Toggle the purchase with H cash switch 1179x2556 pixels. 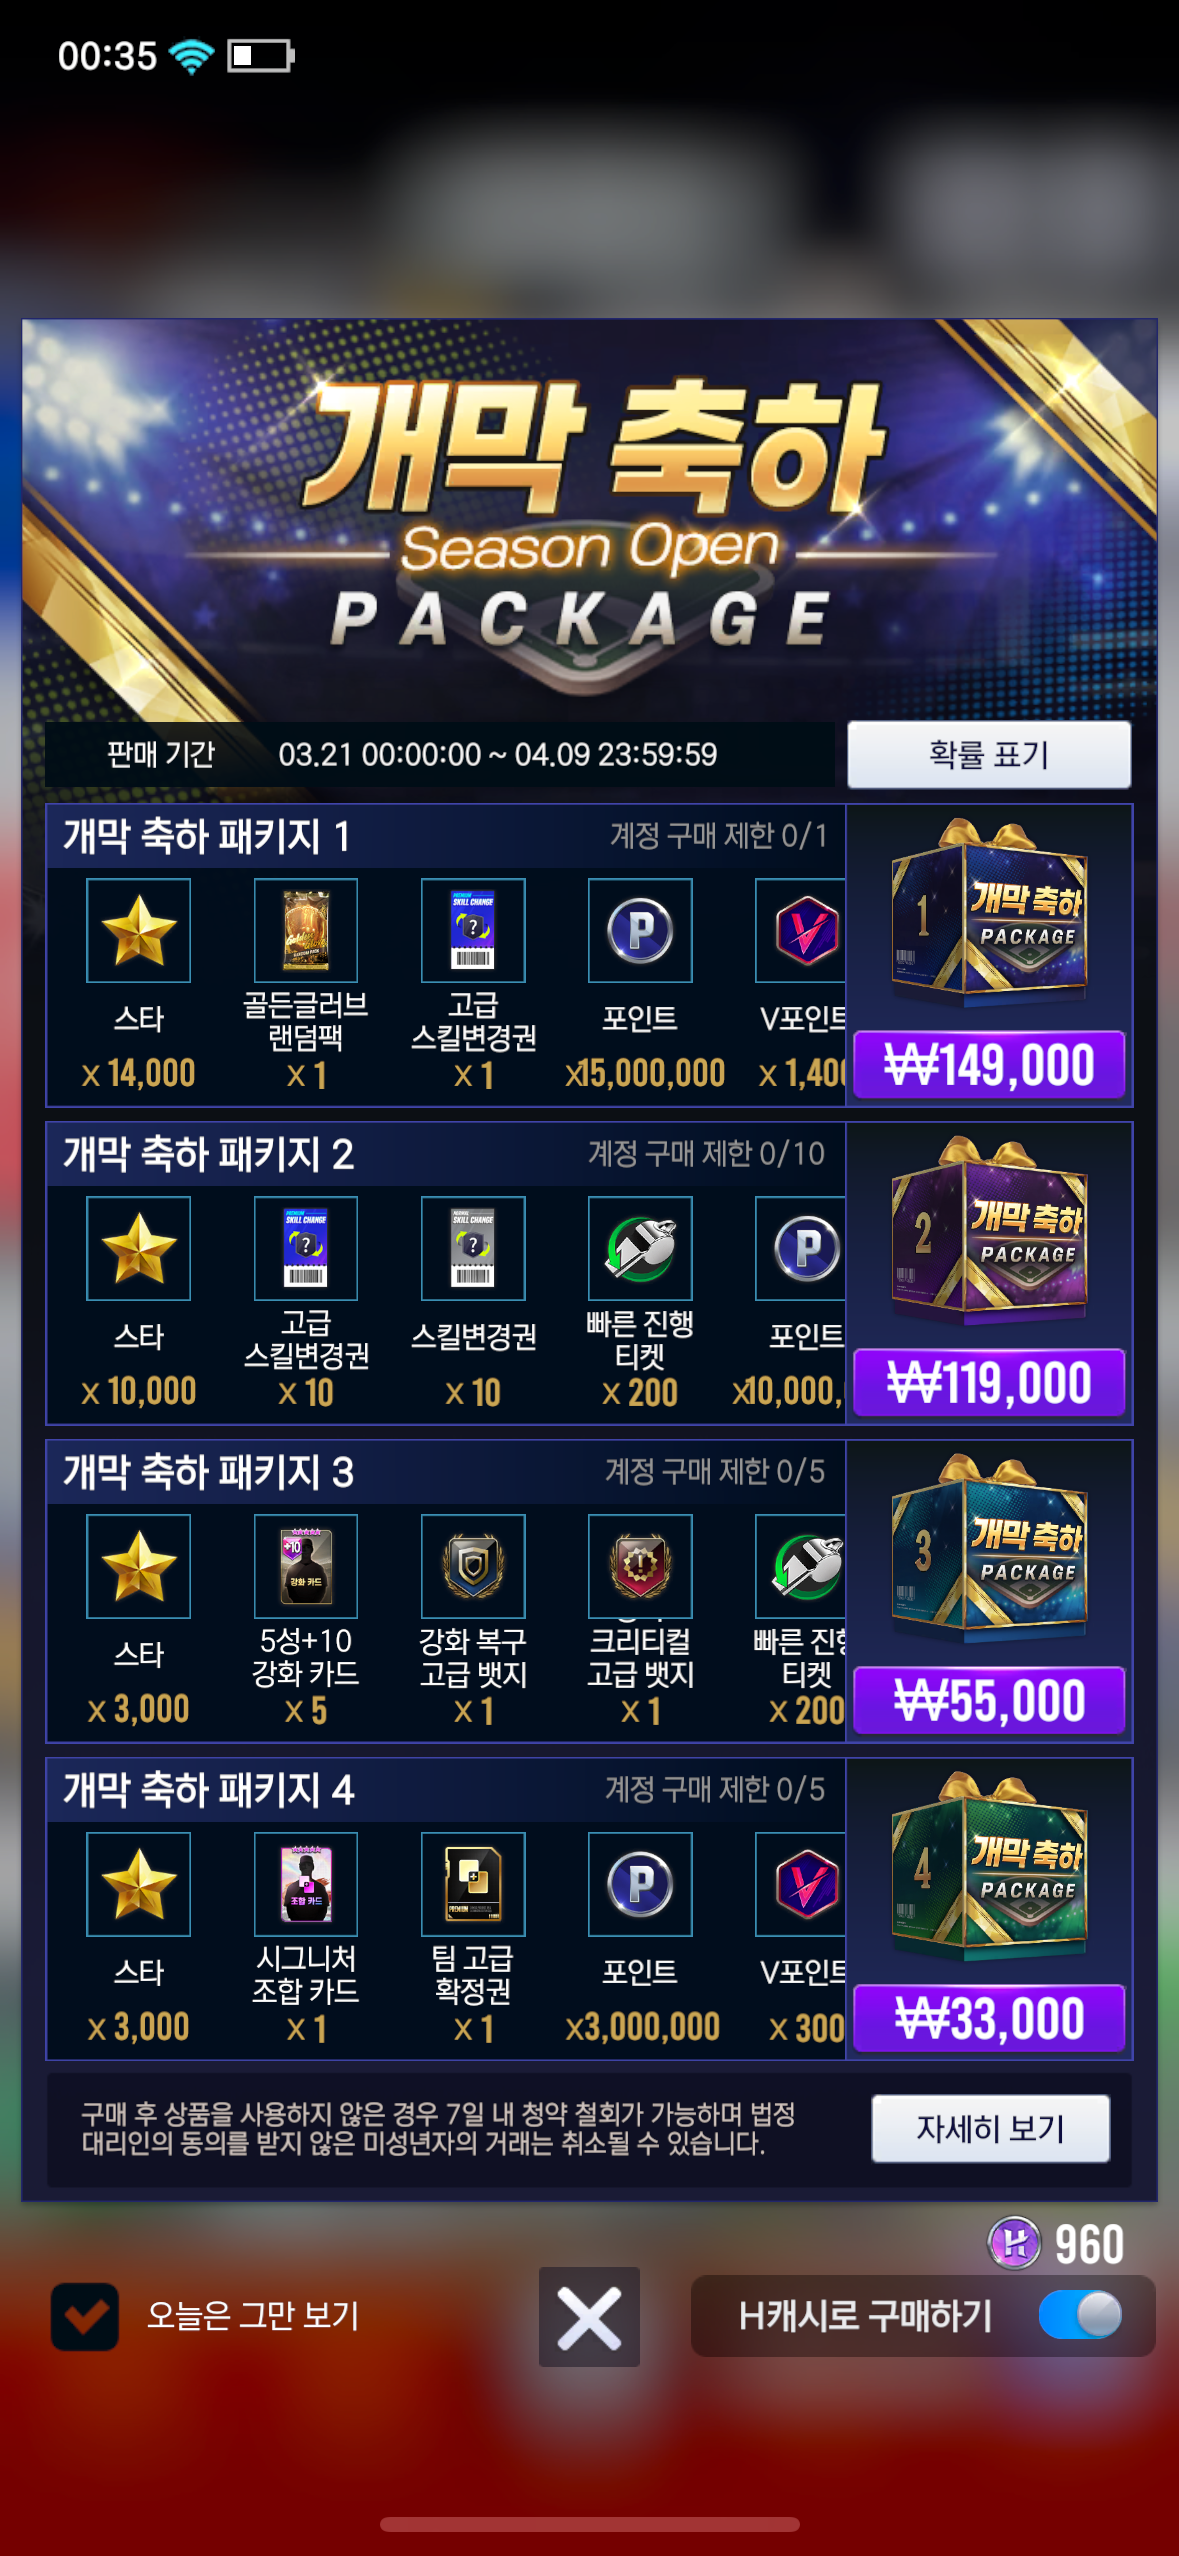(x=1080, y=2315)
